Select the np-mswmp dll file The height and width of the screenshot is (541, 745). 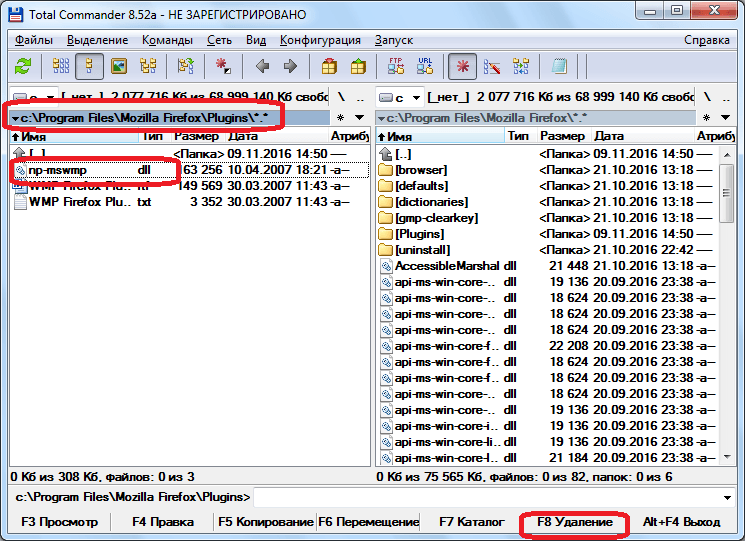[x=58, y=170]
